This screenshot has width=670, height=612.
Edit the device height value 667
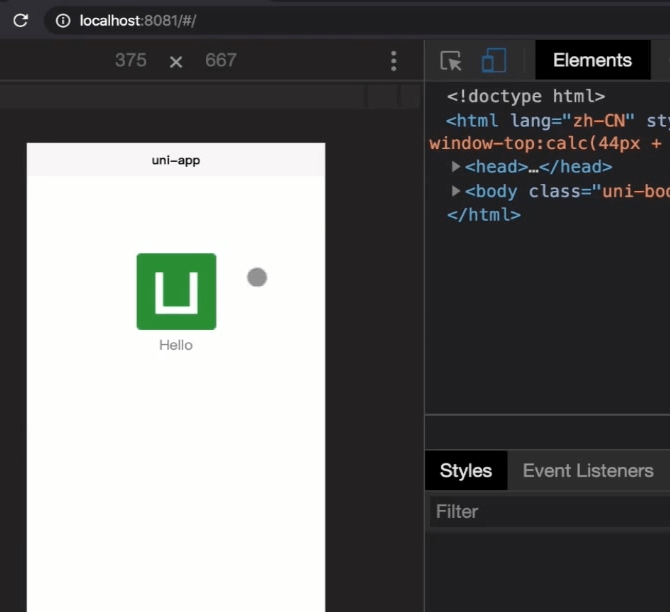pos(220,60)
